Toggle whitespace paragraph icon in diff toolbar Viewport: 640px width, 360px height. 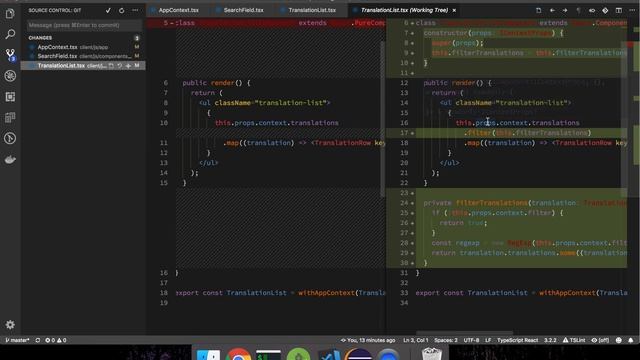(x=578, y=10)
